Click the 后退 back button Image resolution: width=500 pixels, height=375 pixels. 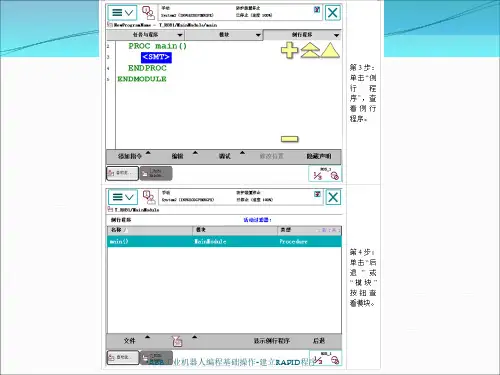pyautogui.click(x=319, y=341)
